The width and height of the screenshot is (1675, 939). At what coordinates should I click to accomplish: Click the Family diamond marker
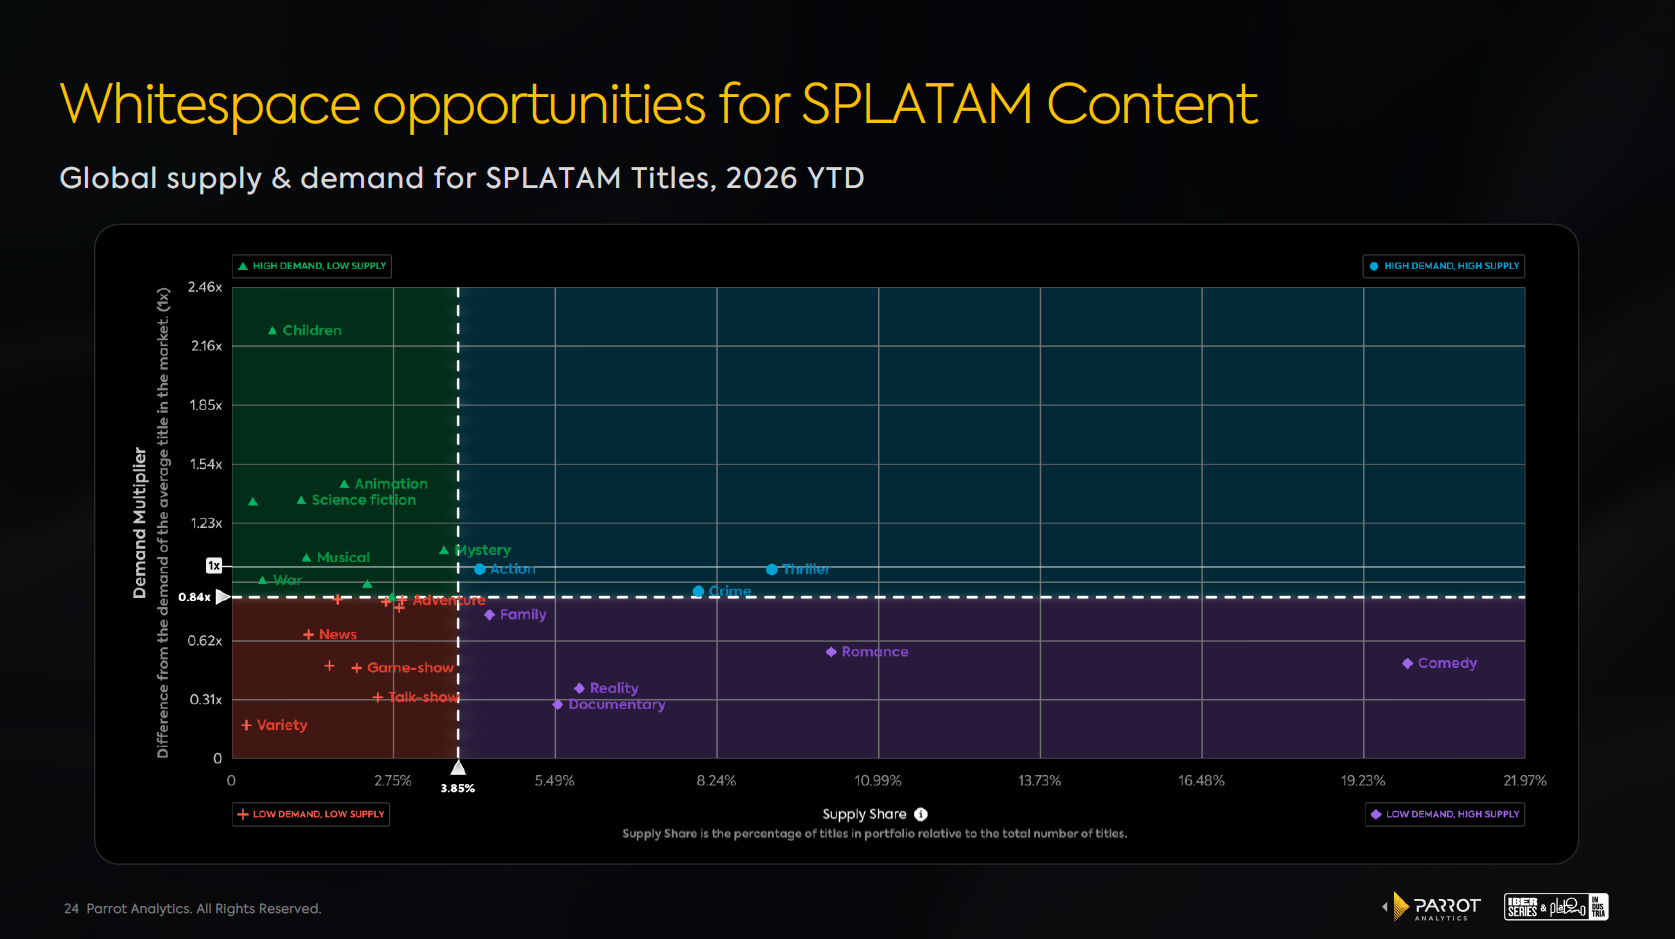[489, 615]
